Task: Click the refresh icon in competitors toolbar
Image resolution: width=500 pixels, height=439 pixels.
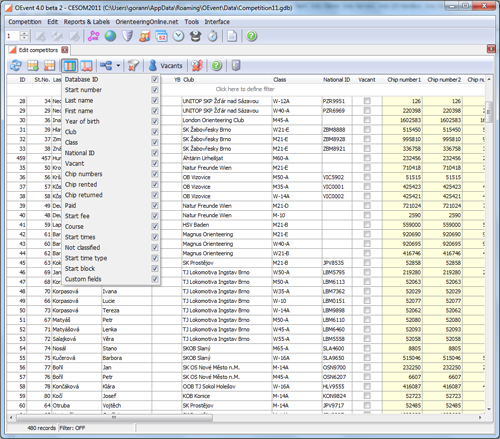Action: 16,65
